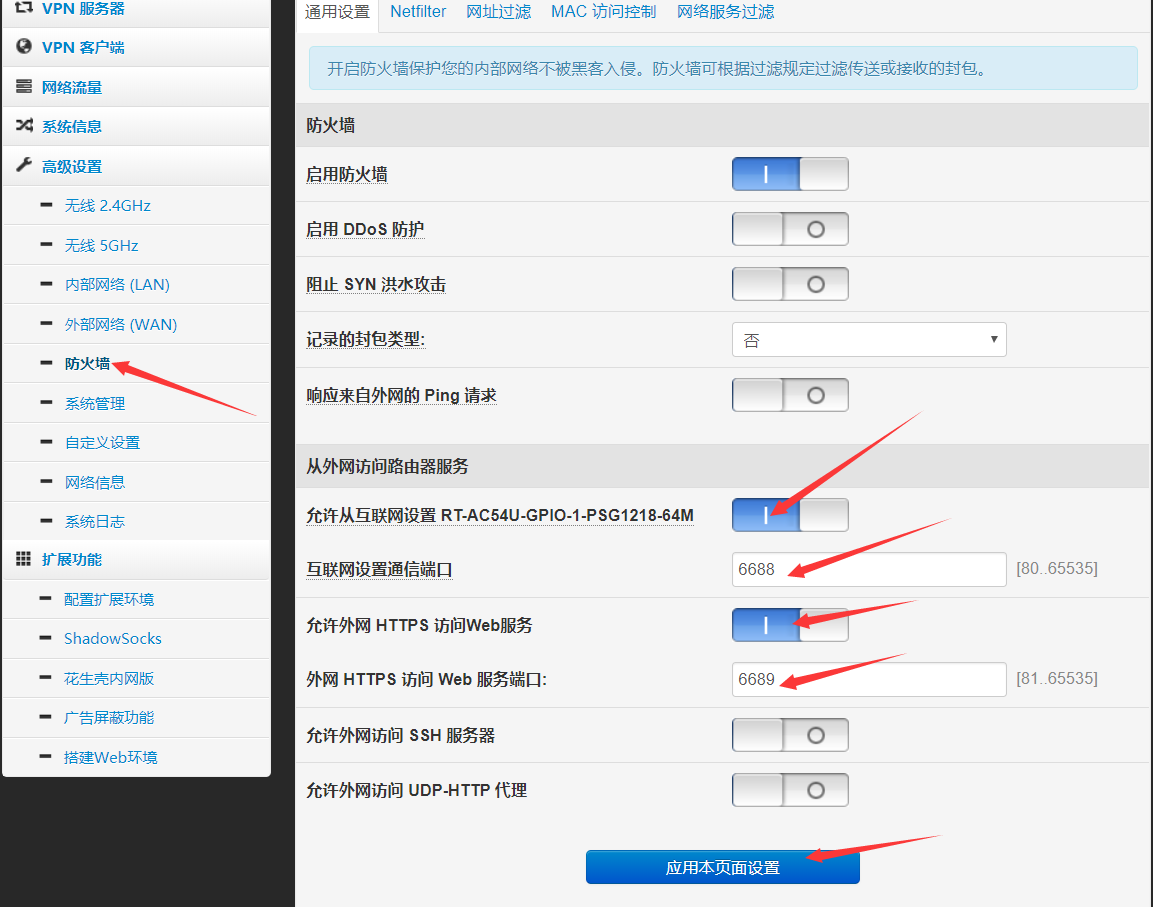The image size is (1153, 907).
Task: Open 配置扩展环境 page
Action: [x=109, y=600]
